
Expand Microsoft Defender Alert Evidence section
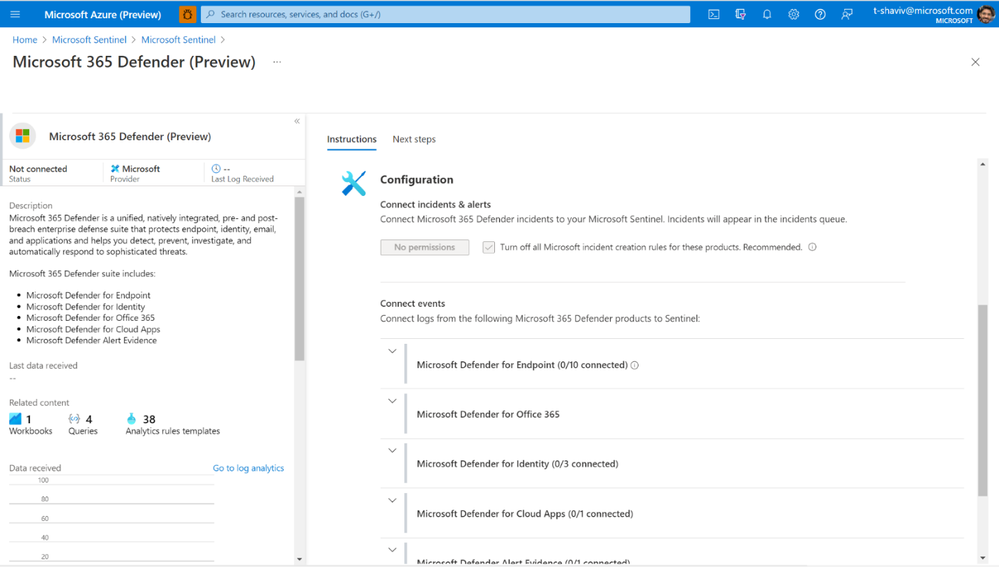coord(392,550)
